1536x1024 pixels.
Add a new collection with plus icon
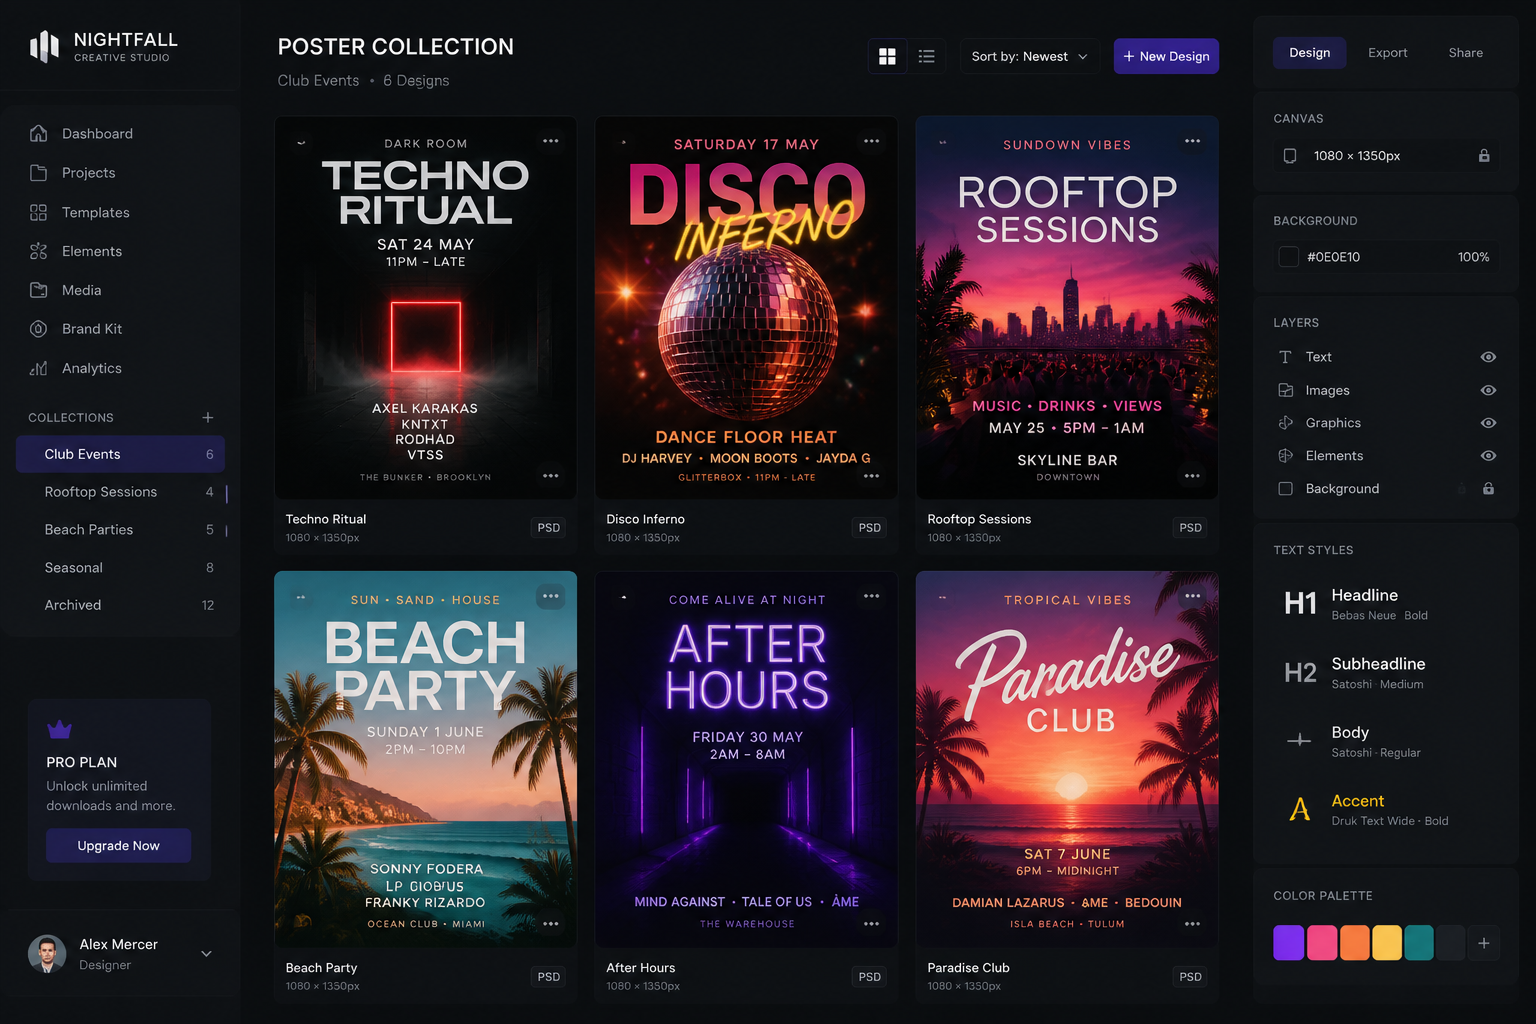(x=208, y=417)
